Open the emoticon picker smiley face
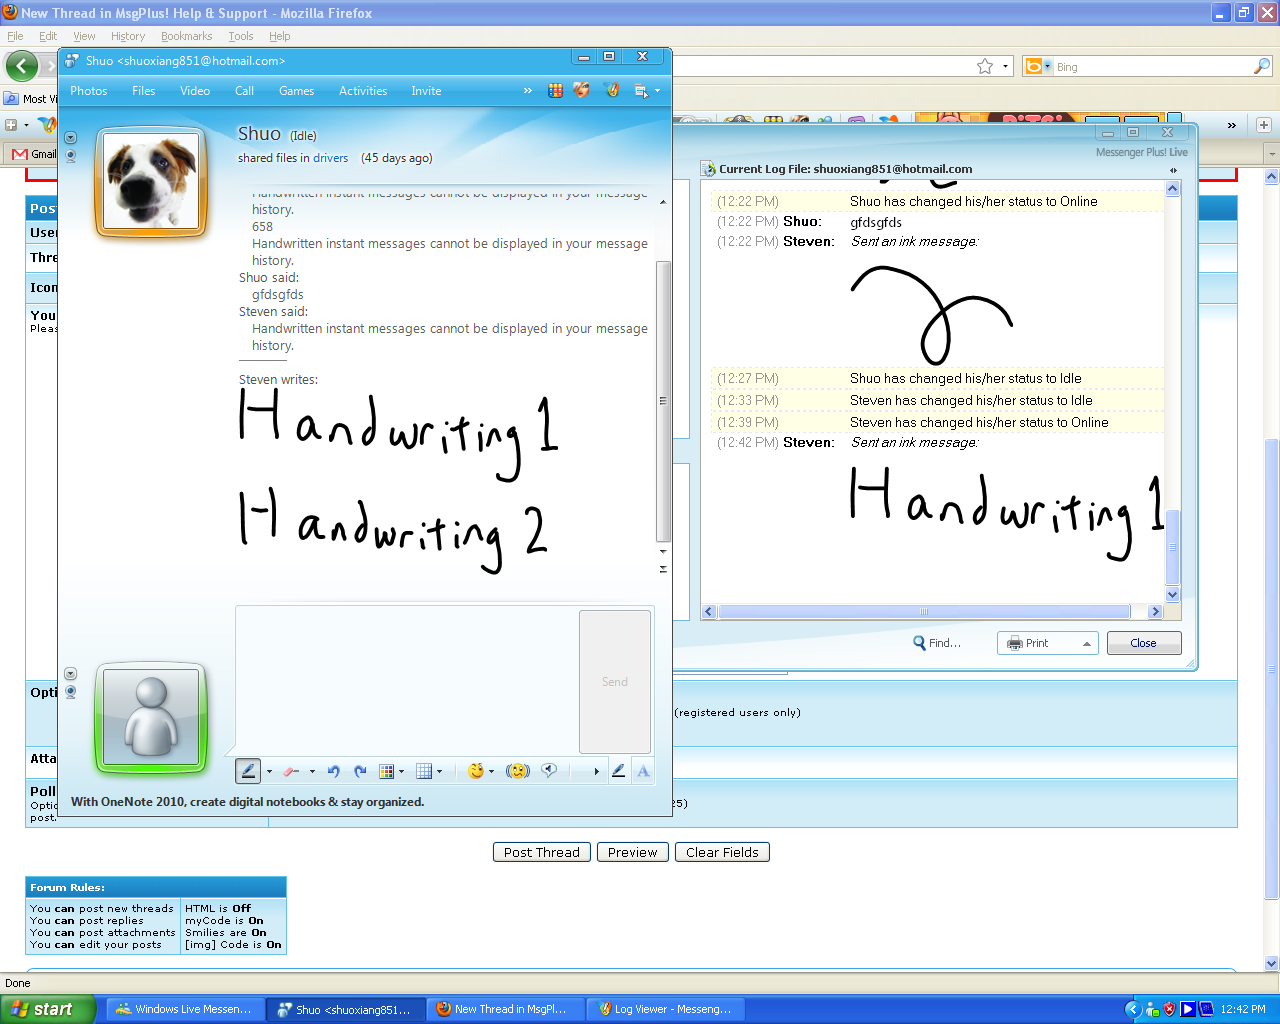Screen dimensions: 1280x1024 (476, 771)
